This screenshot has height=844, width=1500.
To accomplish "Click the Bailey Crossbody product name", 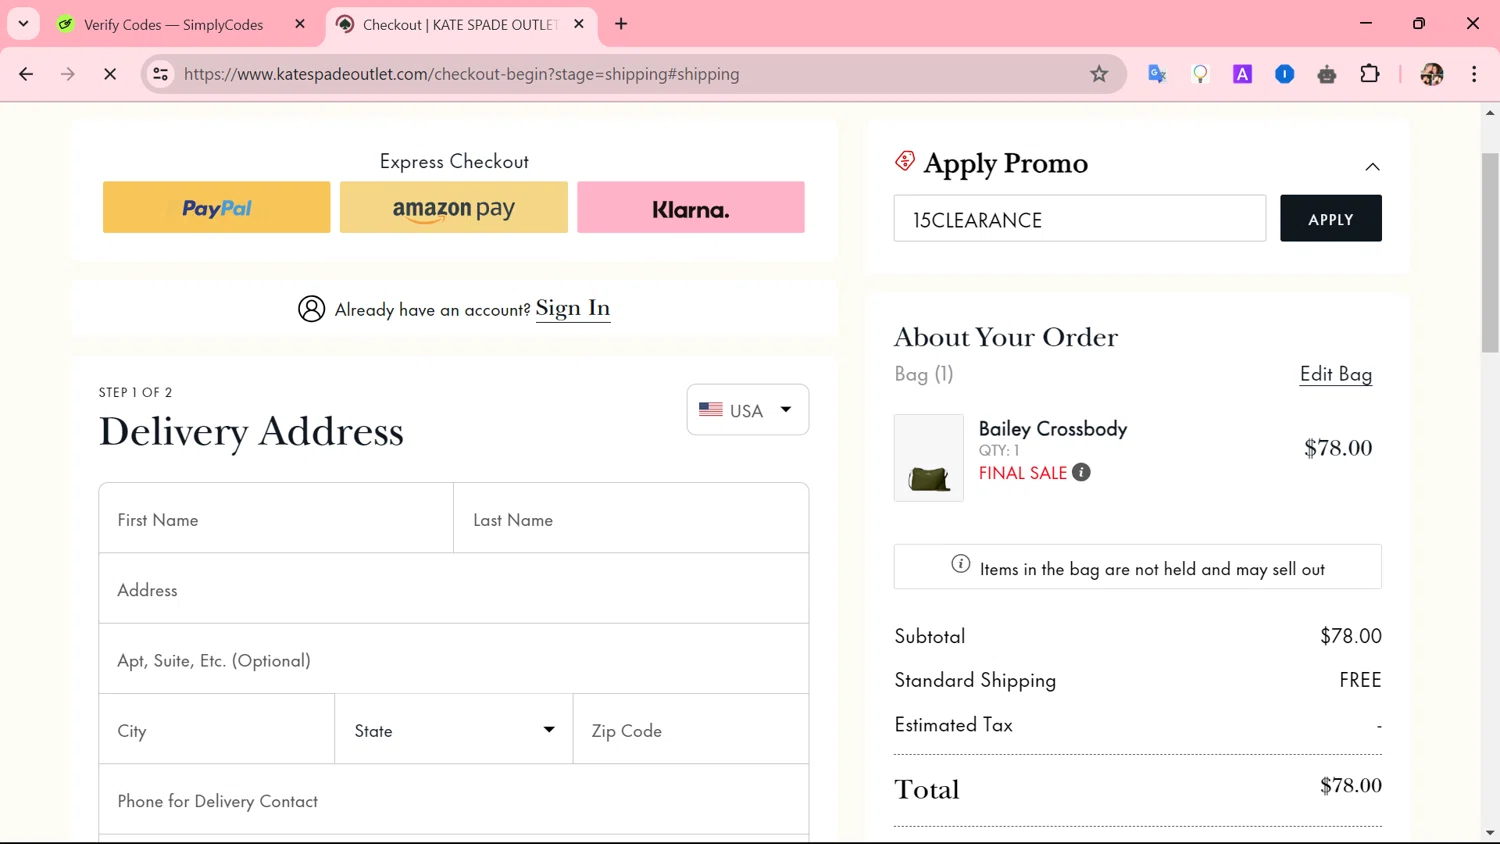I will (x=1053, y=428).
